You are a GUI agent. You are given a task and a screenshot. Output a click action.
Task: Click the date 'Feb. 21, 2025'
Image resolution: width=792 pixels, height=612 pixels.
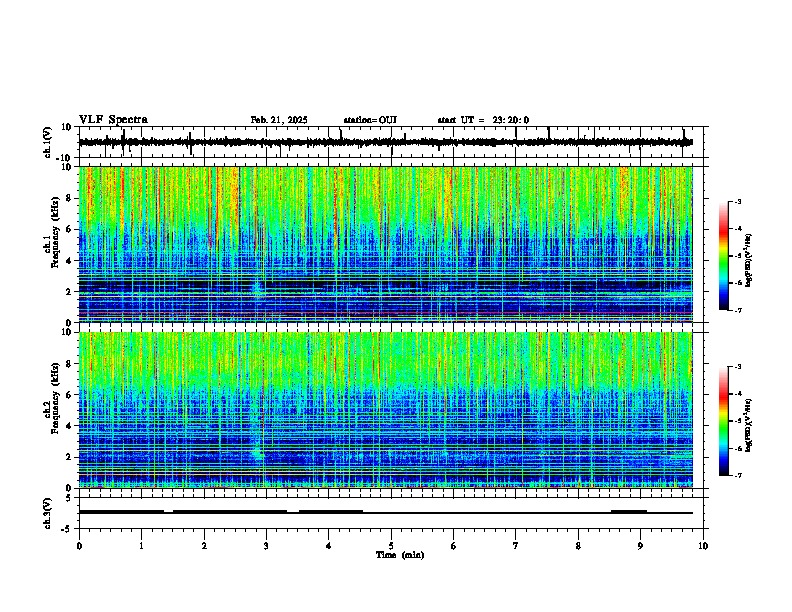279,120
